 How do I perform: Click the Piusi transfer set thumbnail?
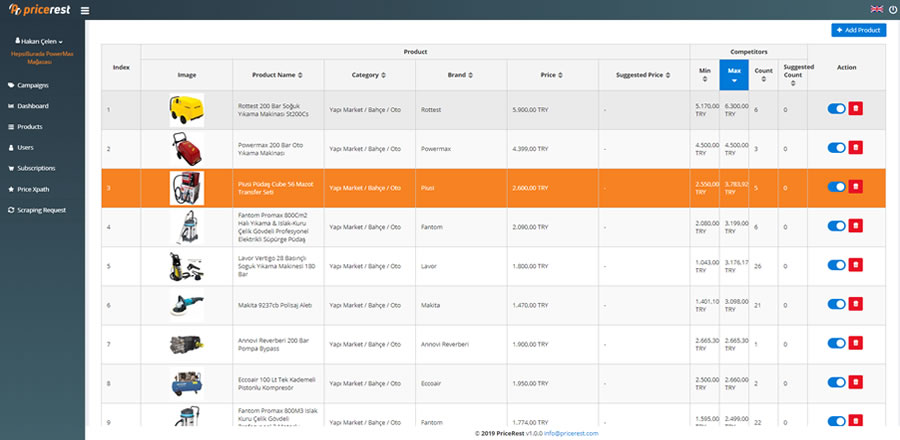(187, 188)
